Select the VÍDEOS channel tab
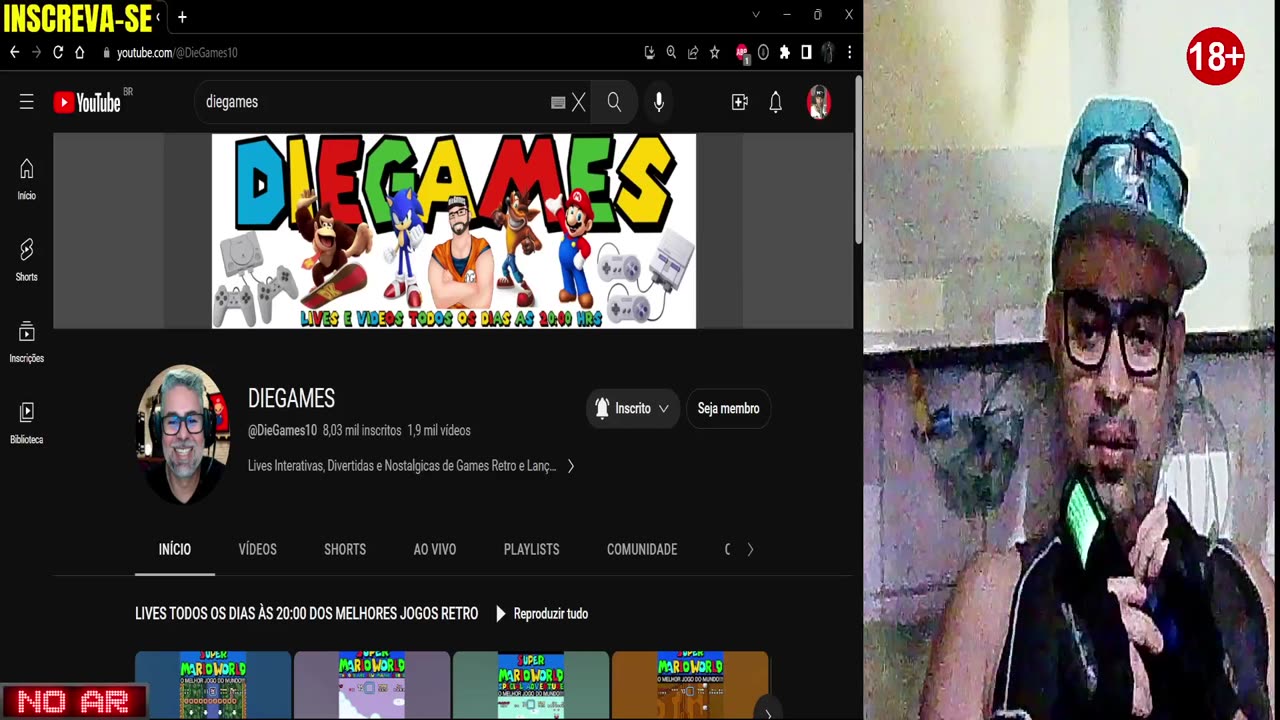The height and width of the screenshot is (720, 1280). tap(257, 549)
